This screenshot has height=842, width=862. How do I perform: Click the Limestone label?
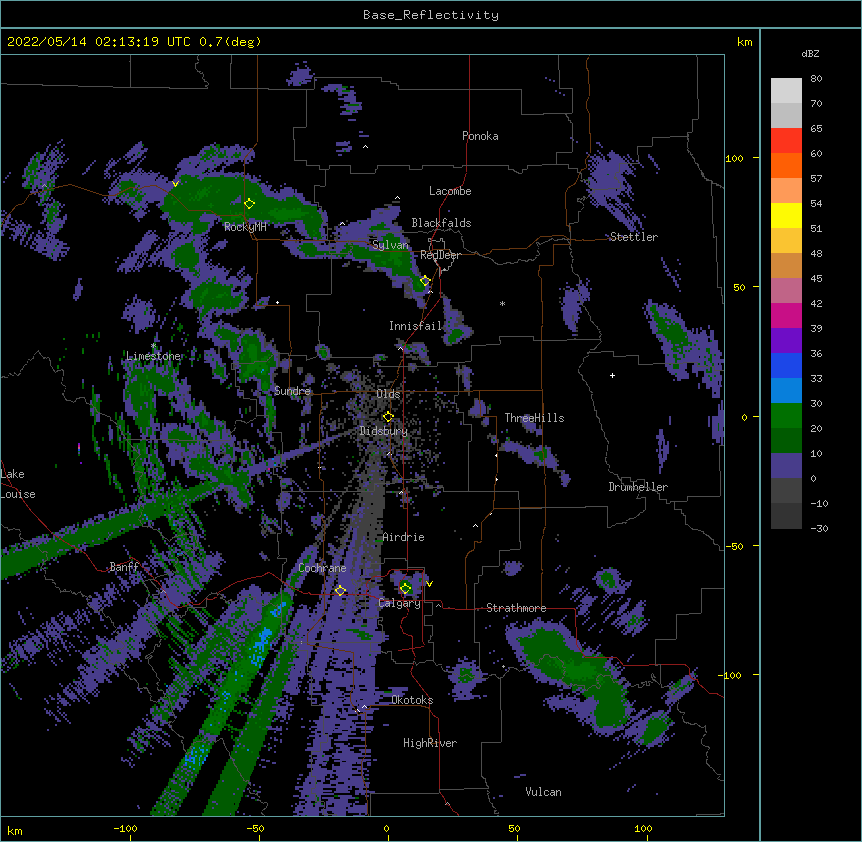click(x=153, y=356)
